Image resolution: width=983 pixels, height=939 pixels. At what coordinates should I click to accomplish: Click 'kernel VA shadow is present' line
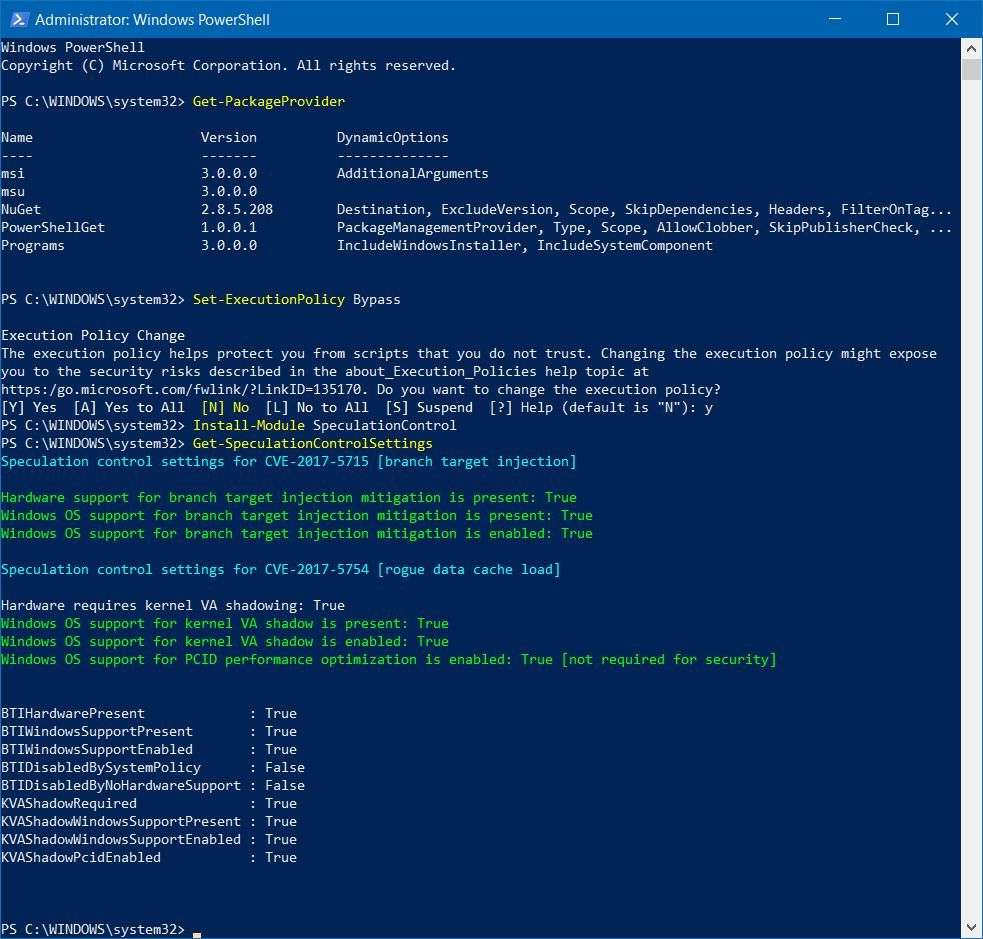tap(224, 624)
